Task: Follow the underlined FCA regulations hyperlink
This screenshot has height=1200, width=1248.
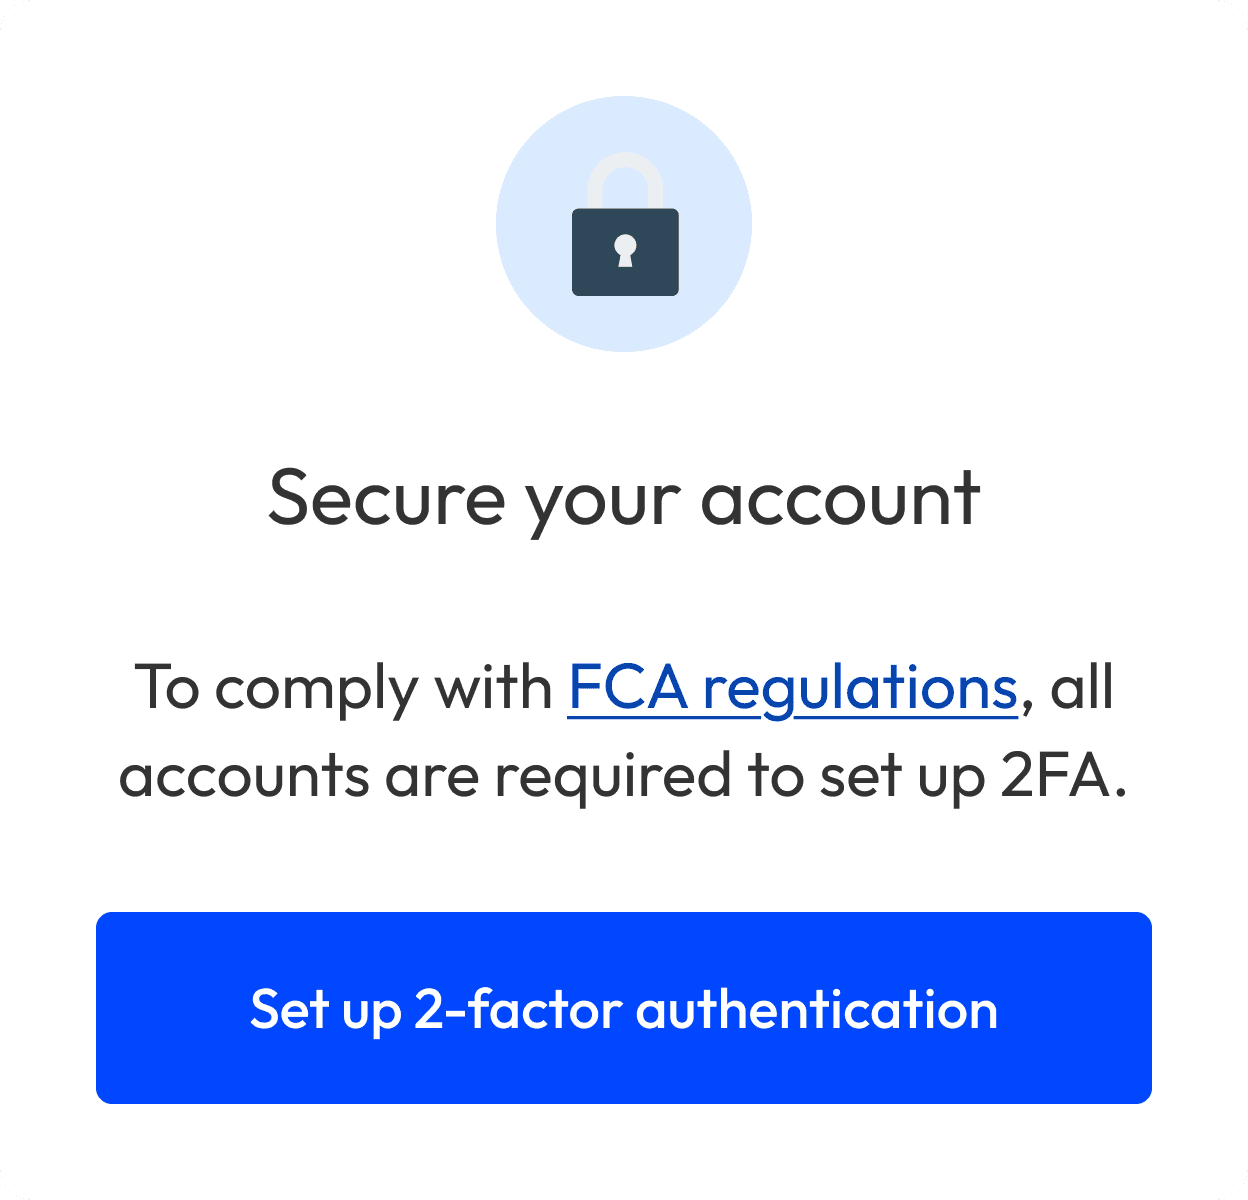Action: tap(792, 688)
